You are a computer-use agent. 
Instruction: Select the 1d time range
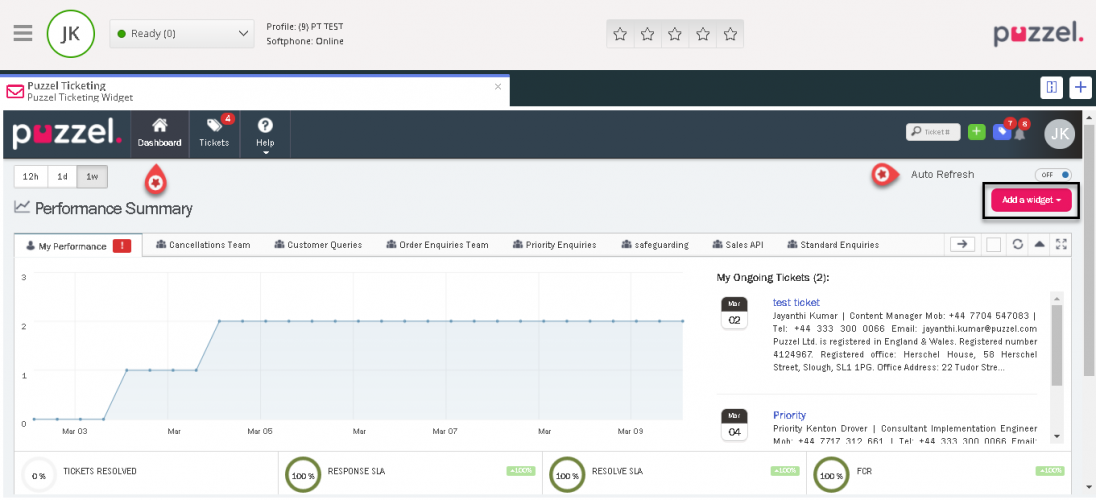click(x=62, y=177)
